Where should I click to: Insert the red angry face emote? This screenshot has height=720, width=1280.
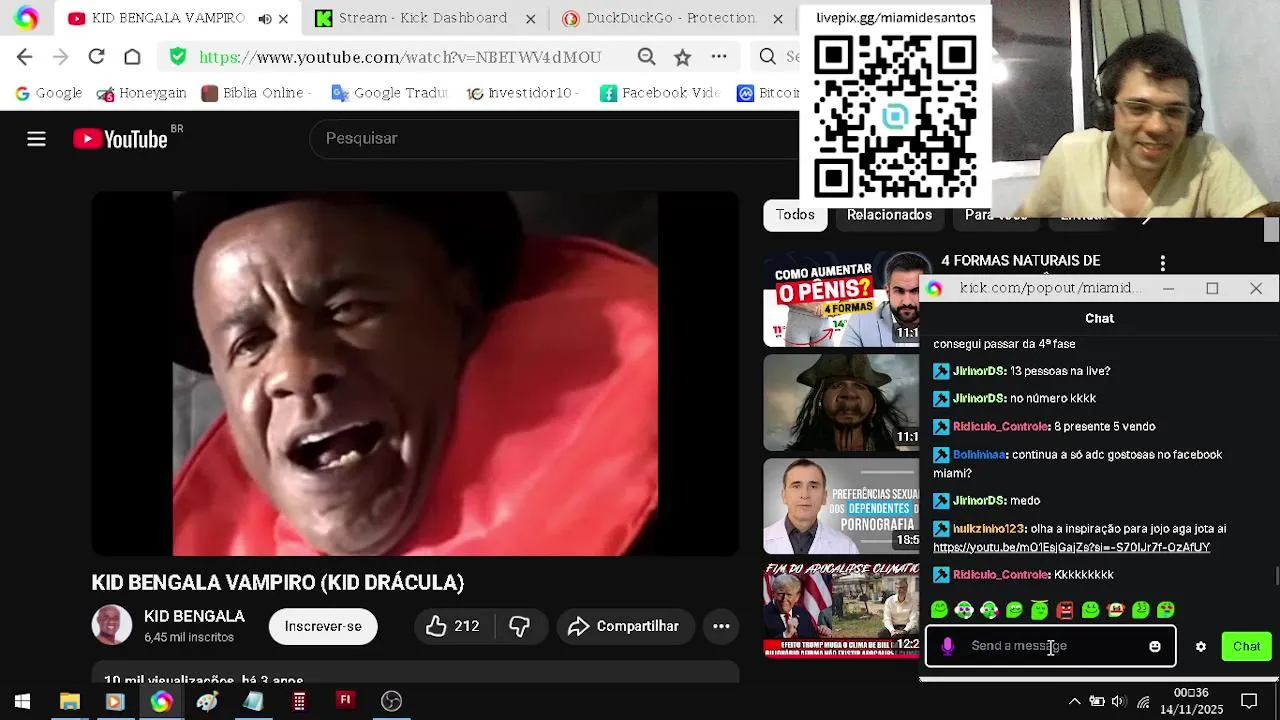tap(1065, 610)
